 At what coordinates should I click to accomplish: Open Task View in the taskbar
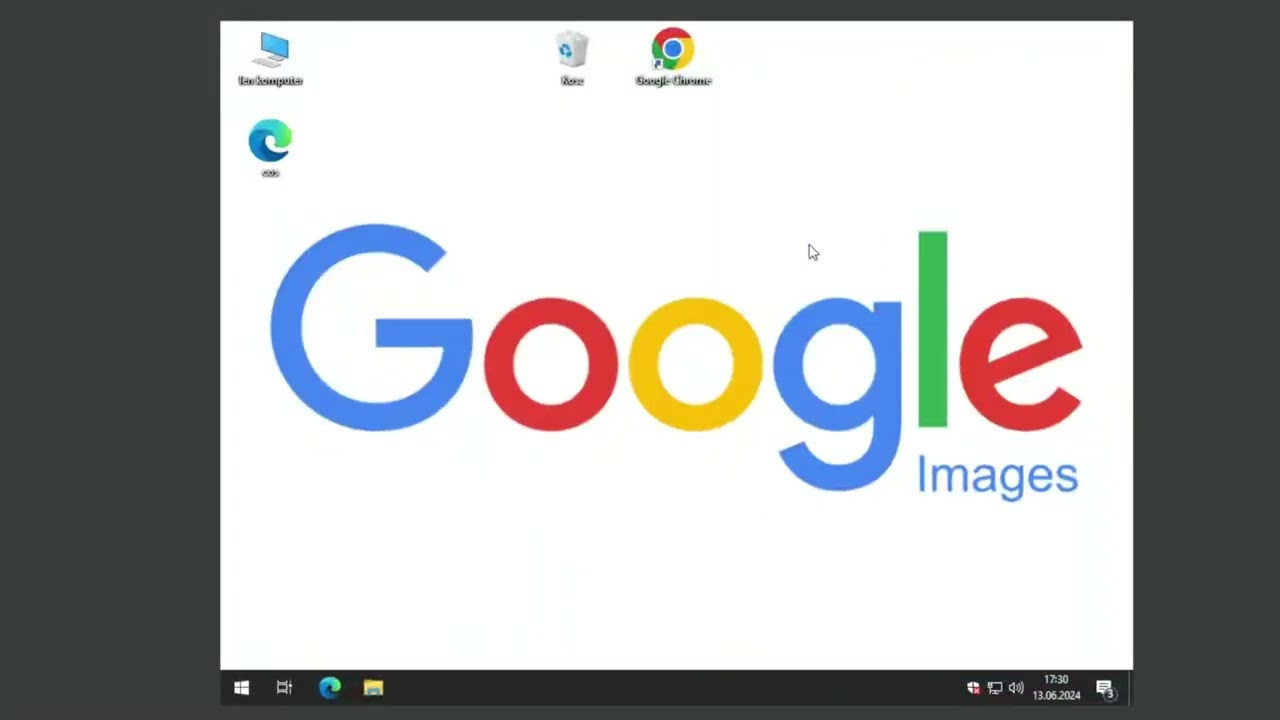[x=284, y=688]
